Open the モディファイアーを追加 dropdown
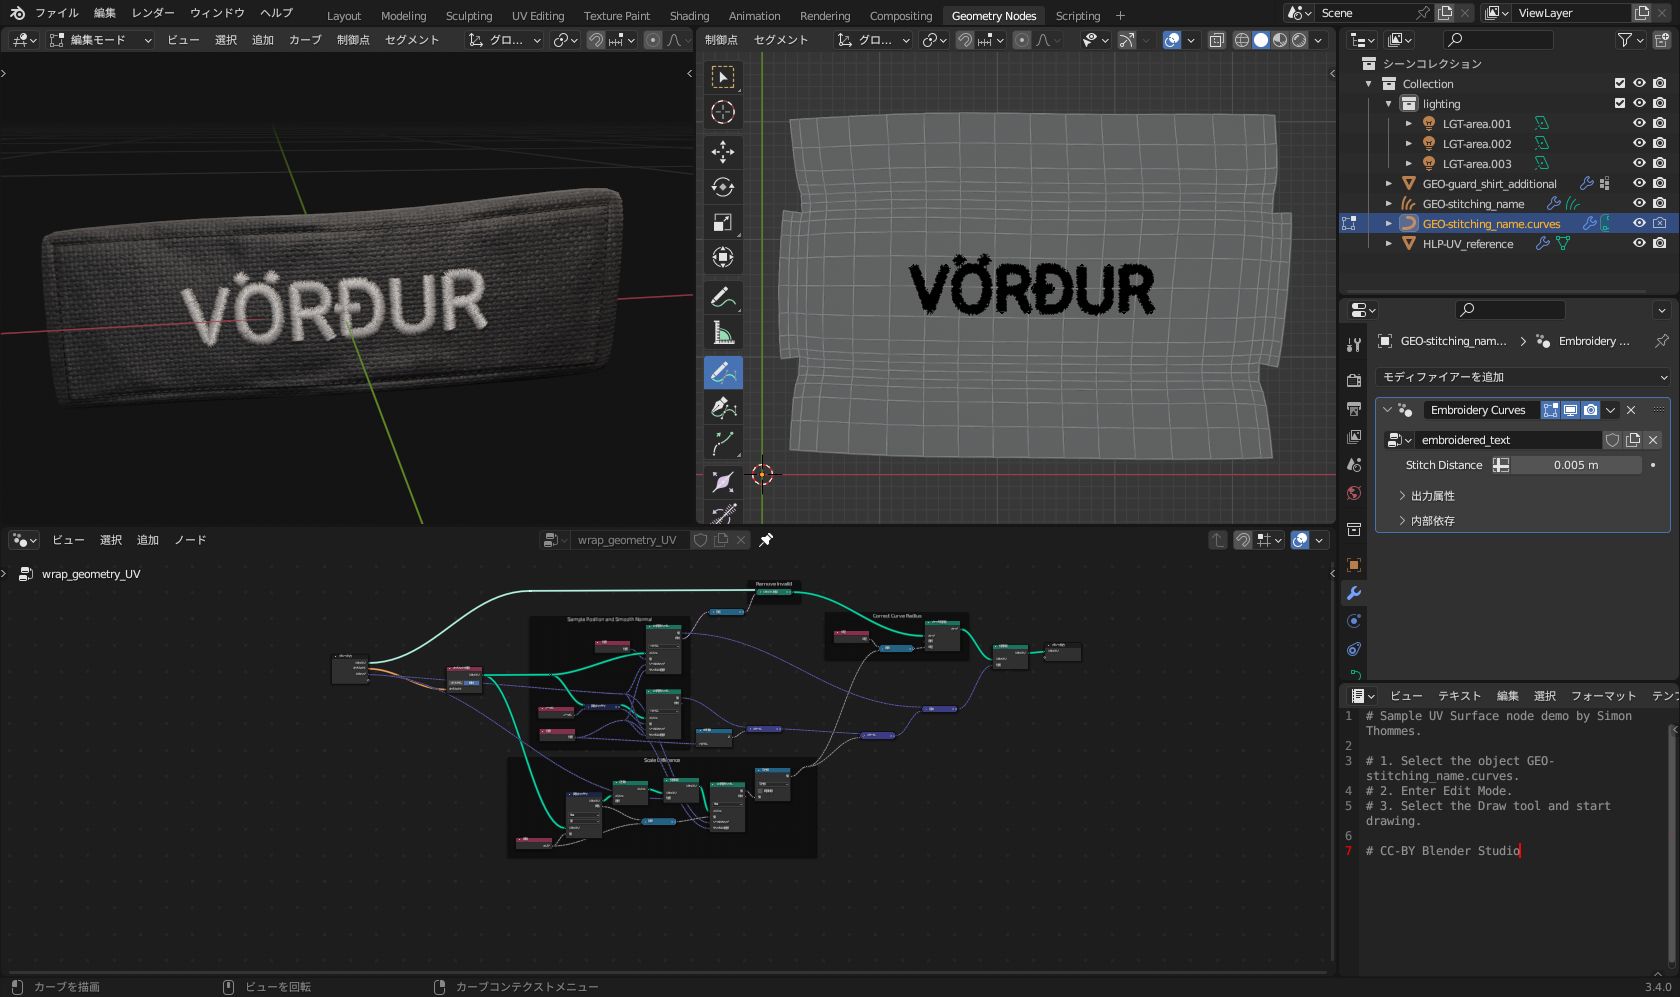 (1522, 377)
